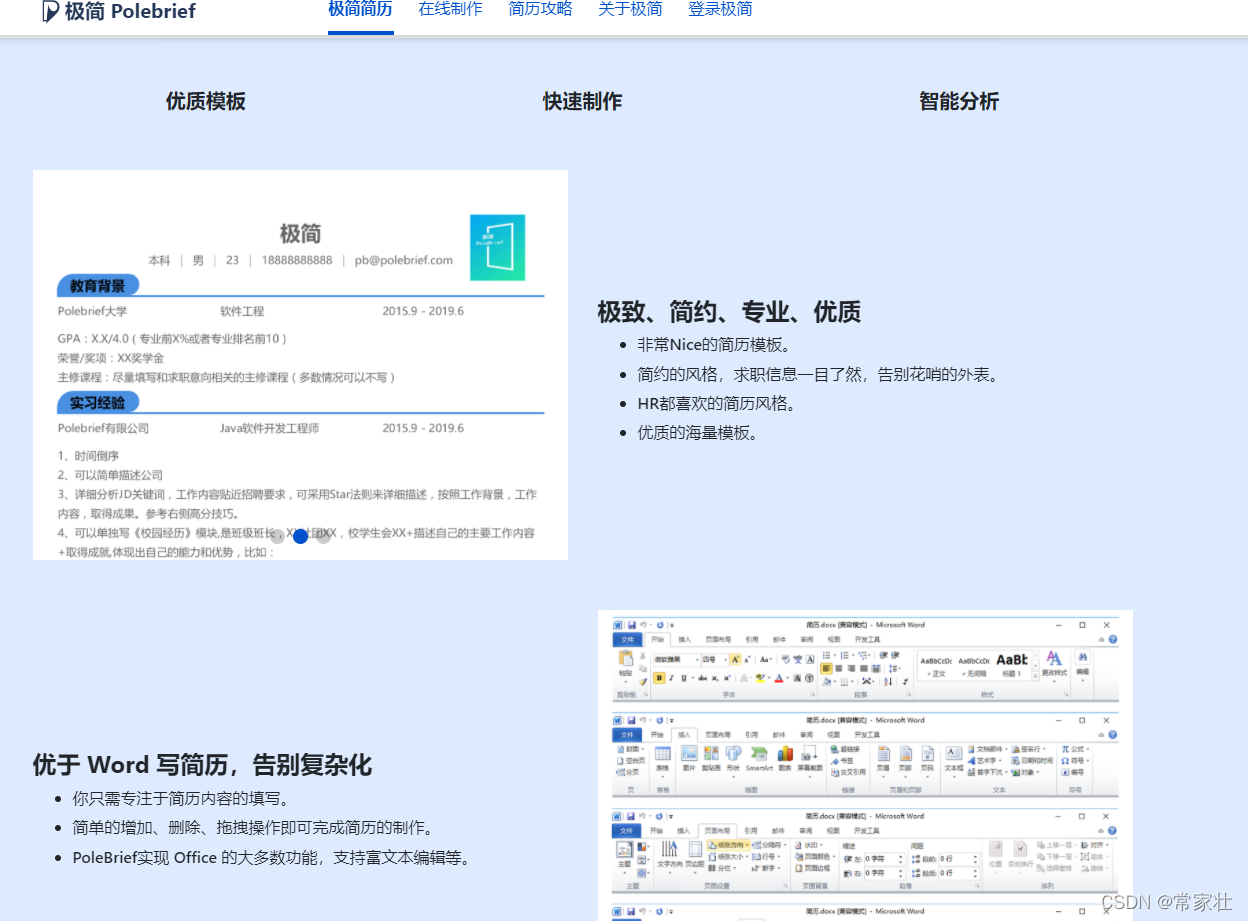Click the 页面边框 page borders item
This screenshot has height=921, width=1248.
point(813,869)
